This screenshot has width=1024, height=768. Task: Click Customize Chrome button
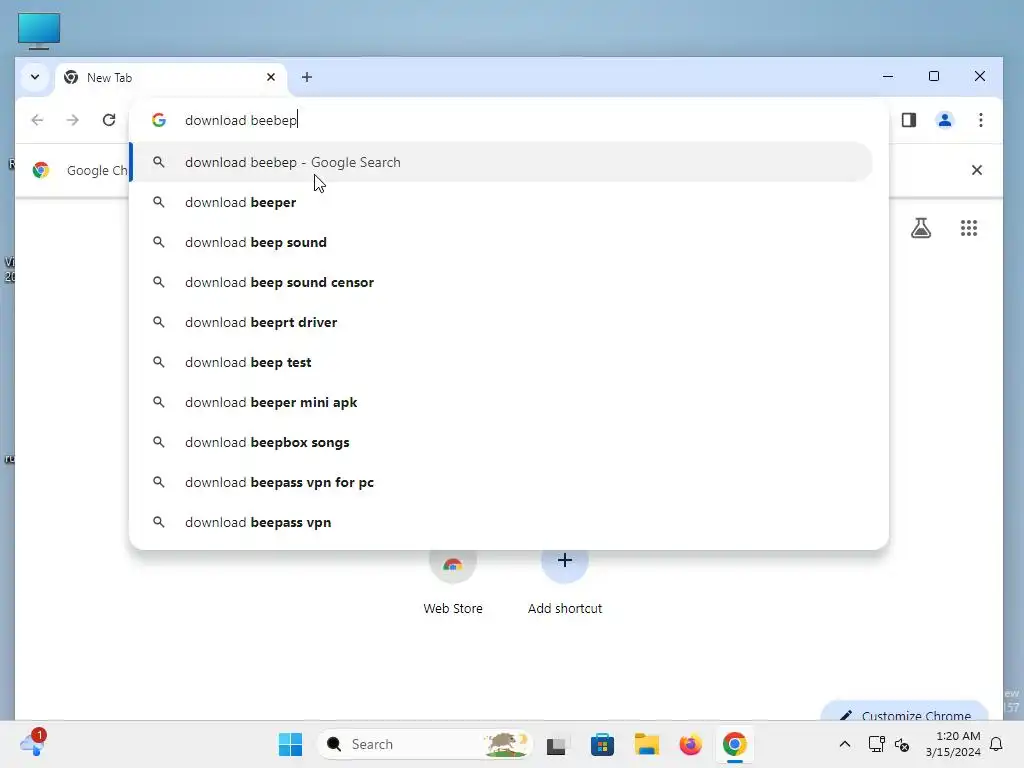point(905,712)
